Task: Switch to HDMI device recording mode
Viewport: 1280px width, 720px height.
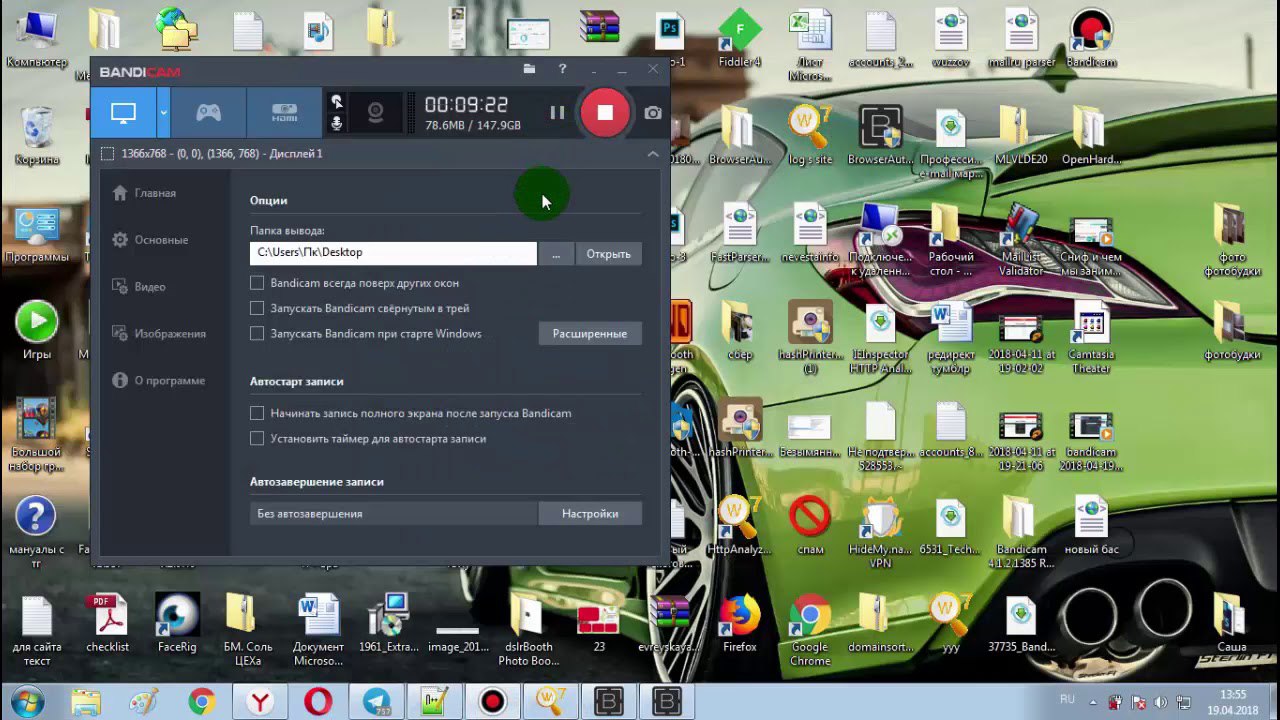Action: click(284, 113)
